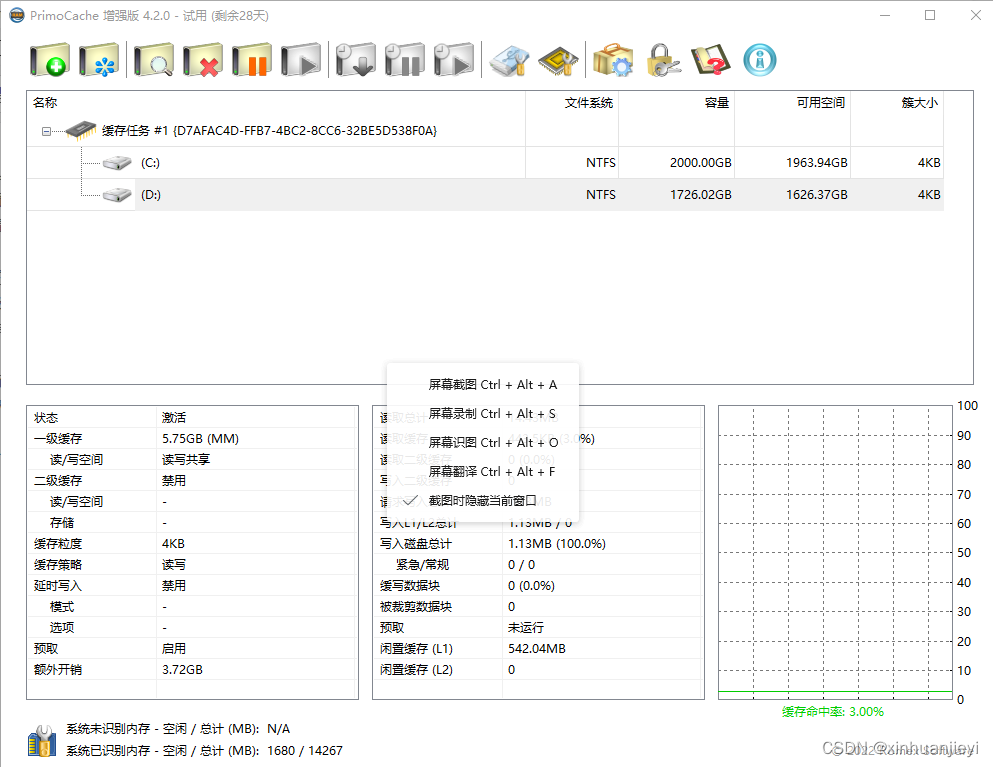Click 系统已识别内存 1680 / 14267 text
The image size is (993, 767).
205,751
